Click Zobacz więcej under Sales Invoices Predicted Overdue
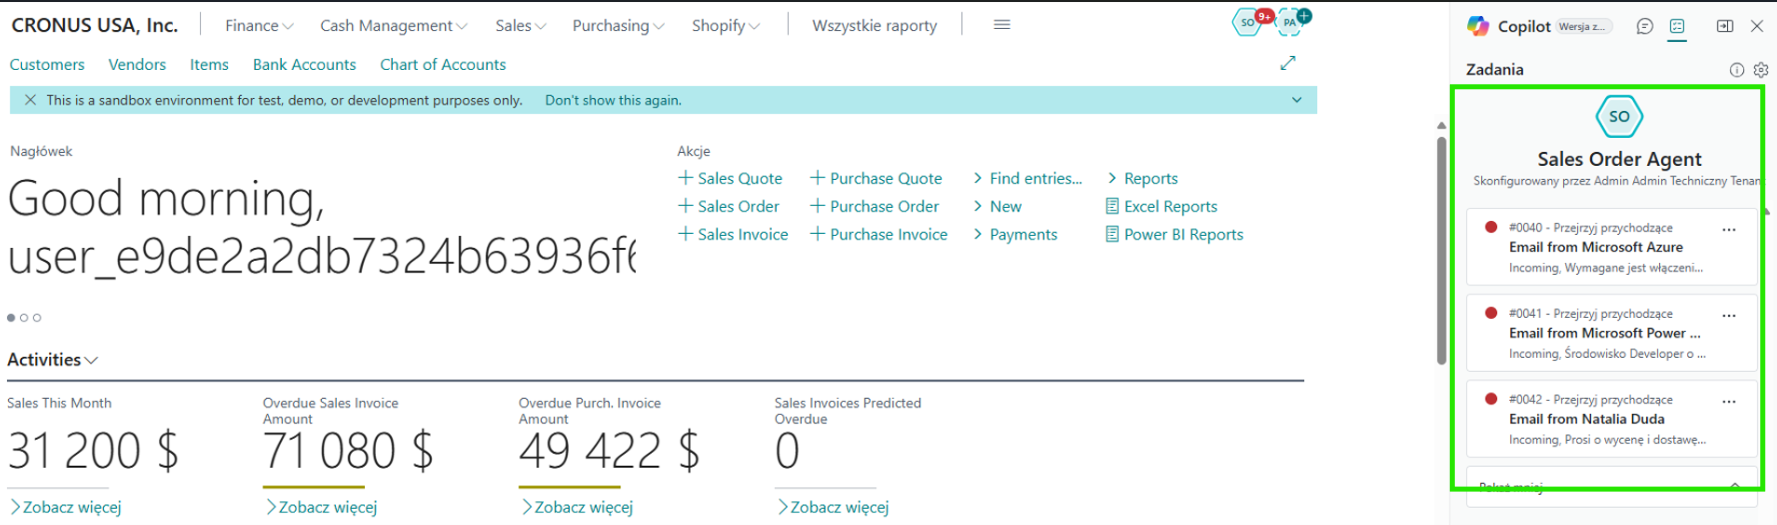The height and width of the screenshot is (525, 1777). click(x=833, y=507)
